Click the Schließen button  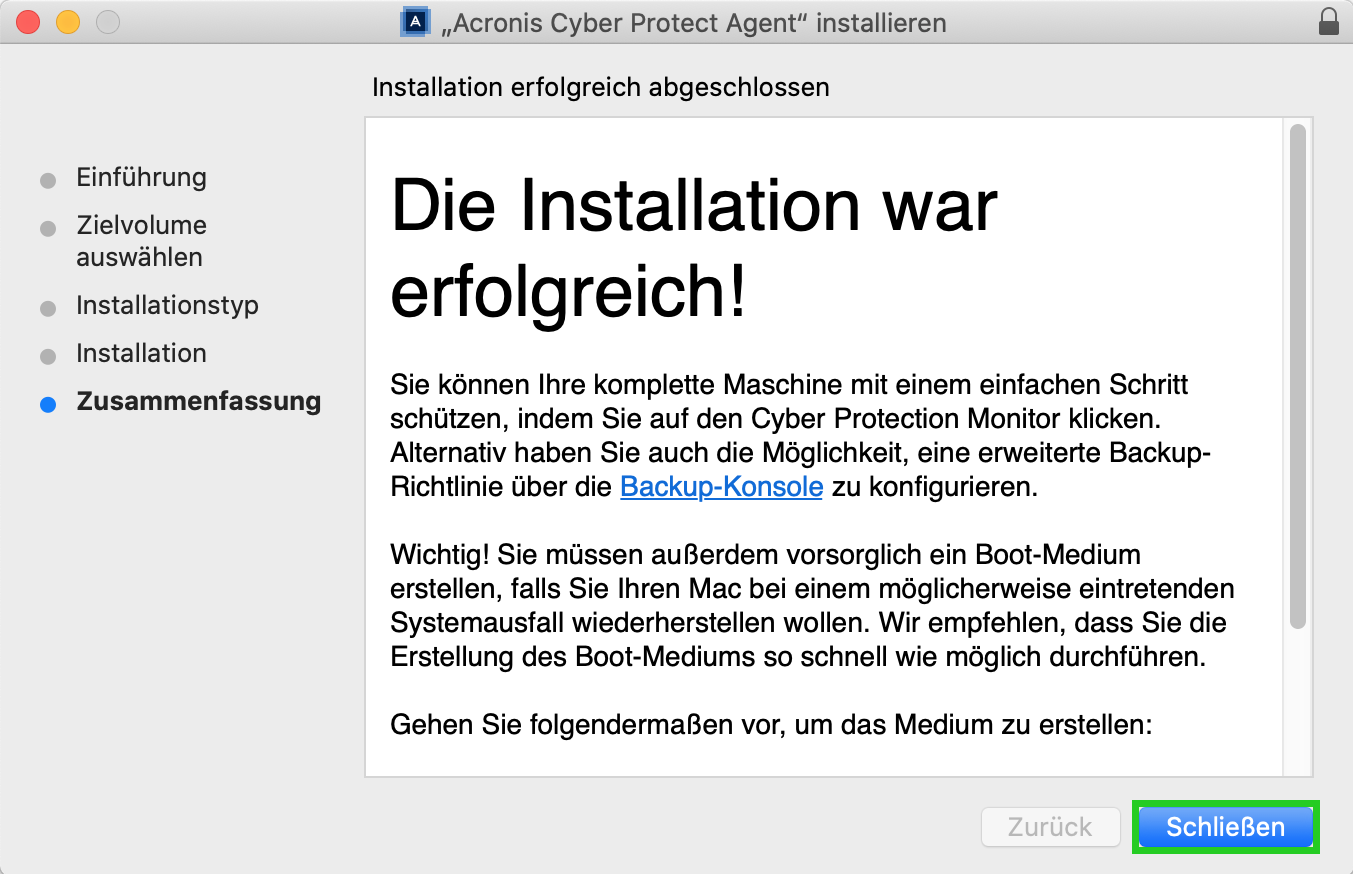(x=1224, y=827)
